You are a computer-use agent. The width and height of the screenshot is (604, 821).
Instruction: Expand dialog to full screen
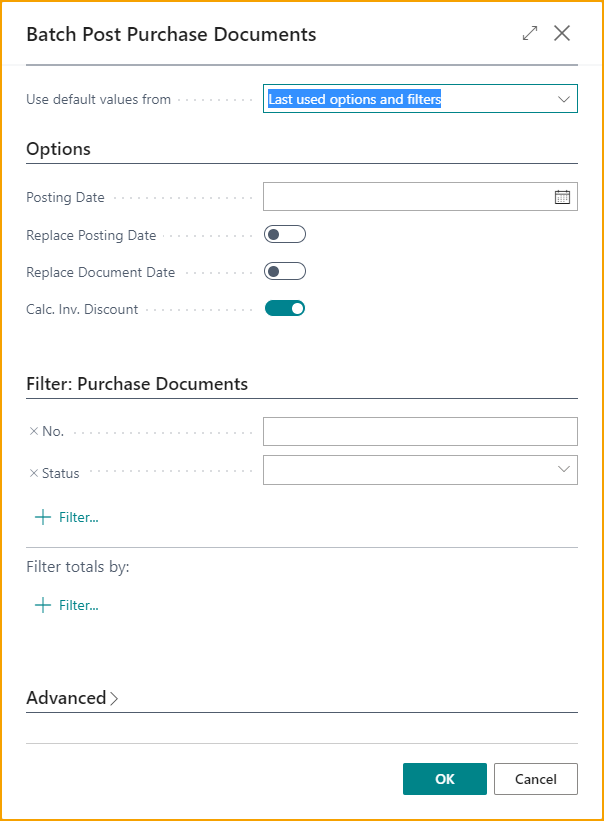point(529,33)
